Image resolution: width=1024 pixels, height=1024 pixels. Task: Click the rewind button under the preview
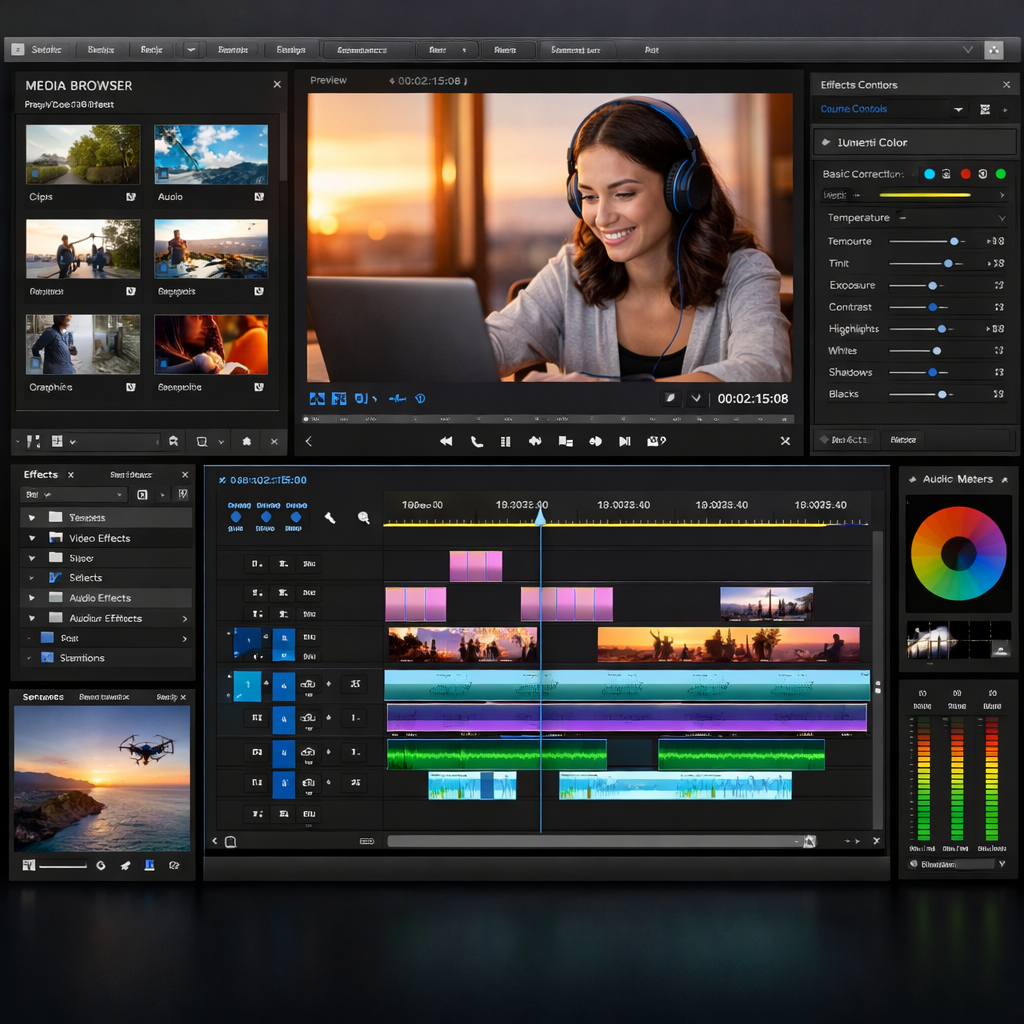point(446,441)
